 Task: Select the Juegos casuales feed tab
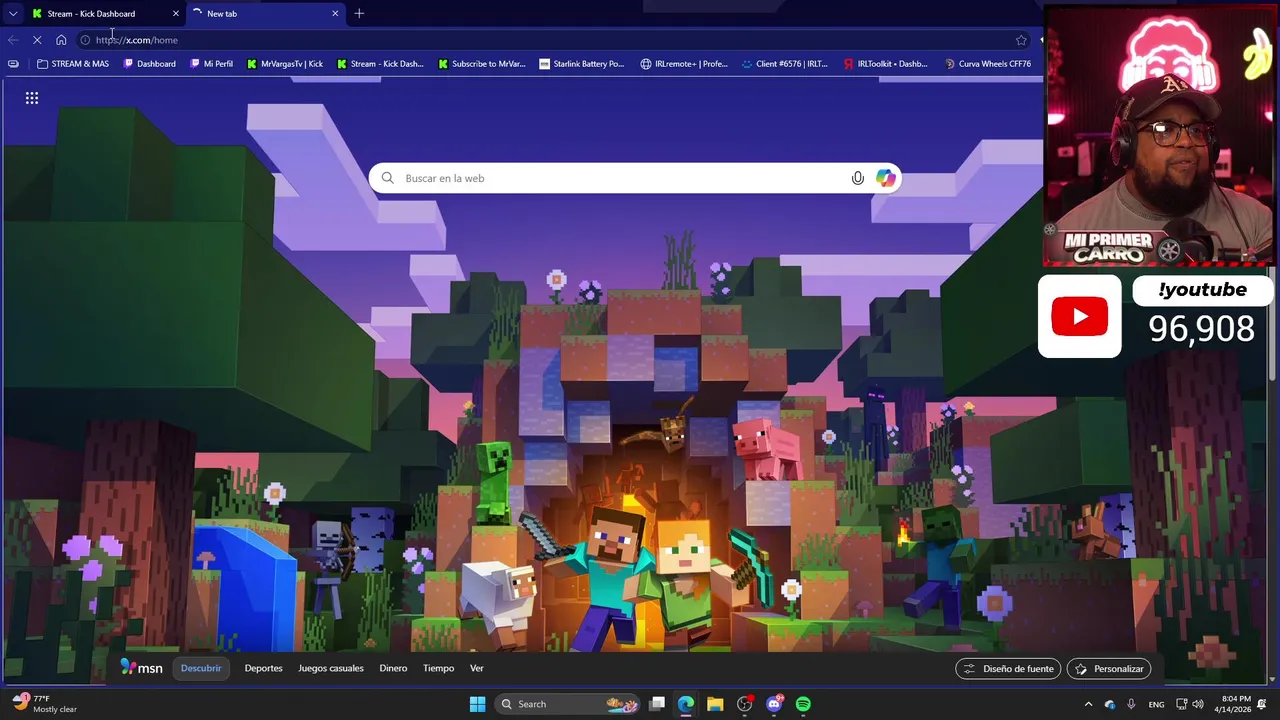331,668
